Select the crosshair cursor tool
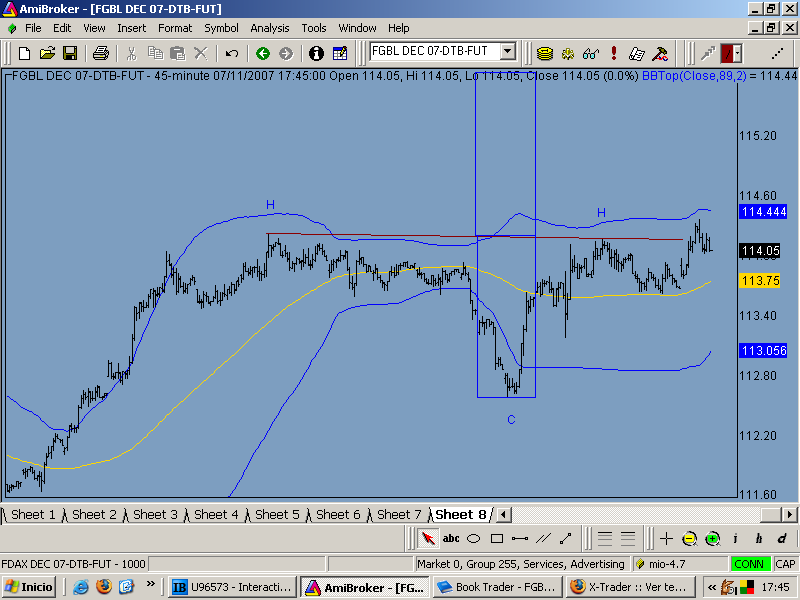Screen dimensions: 800x600 [x=666, y=538]
